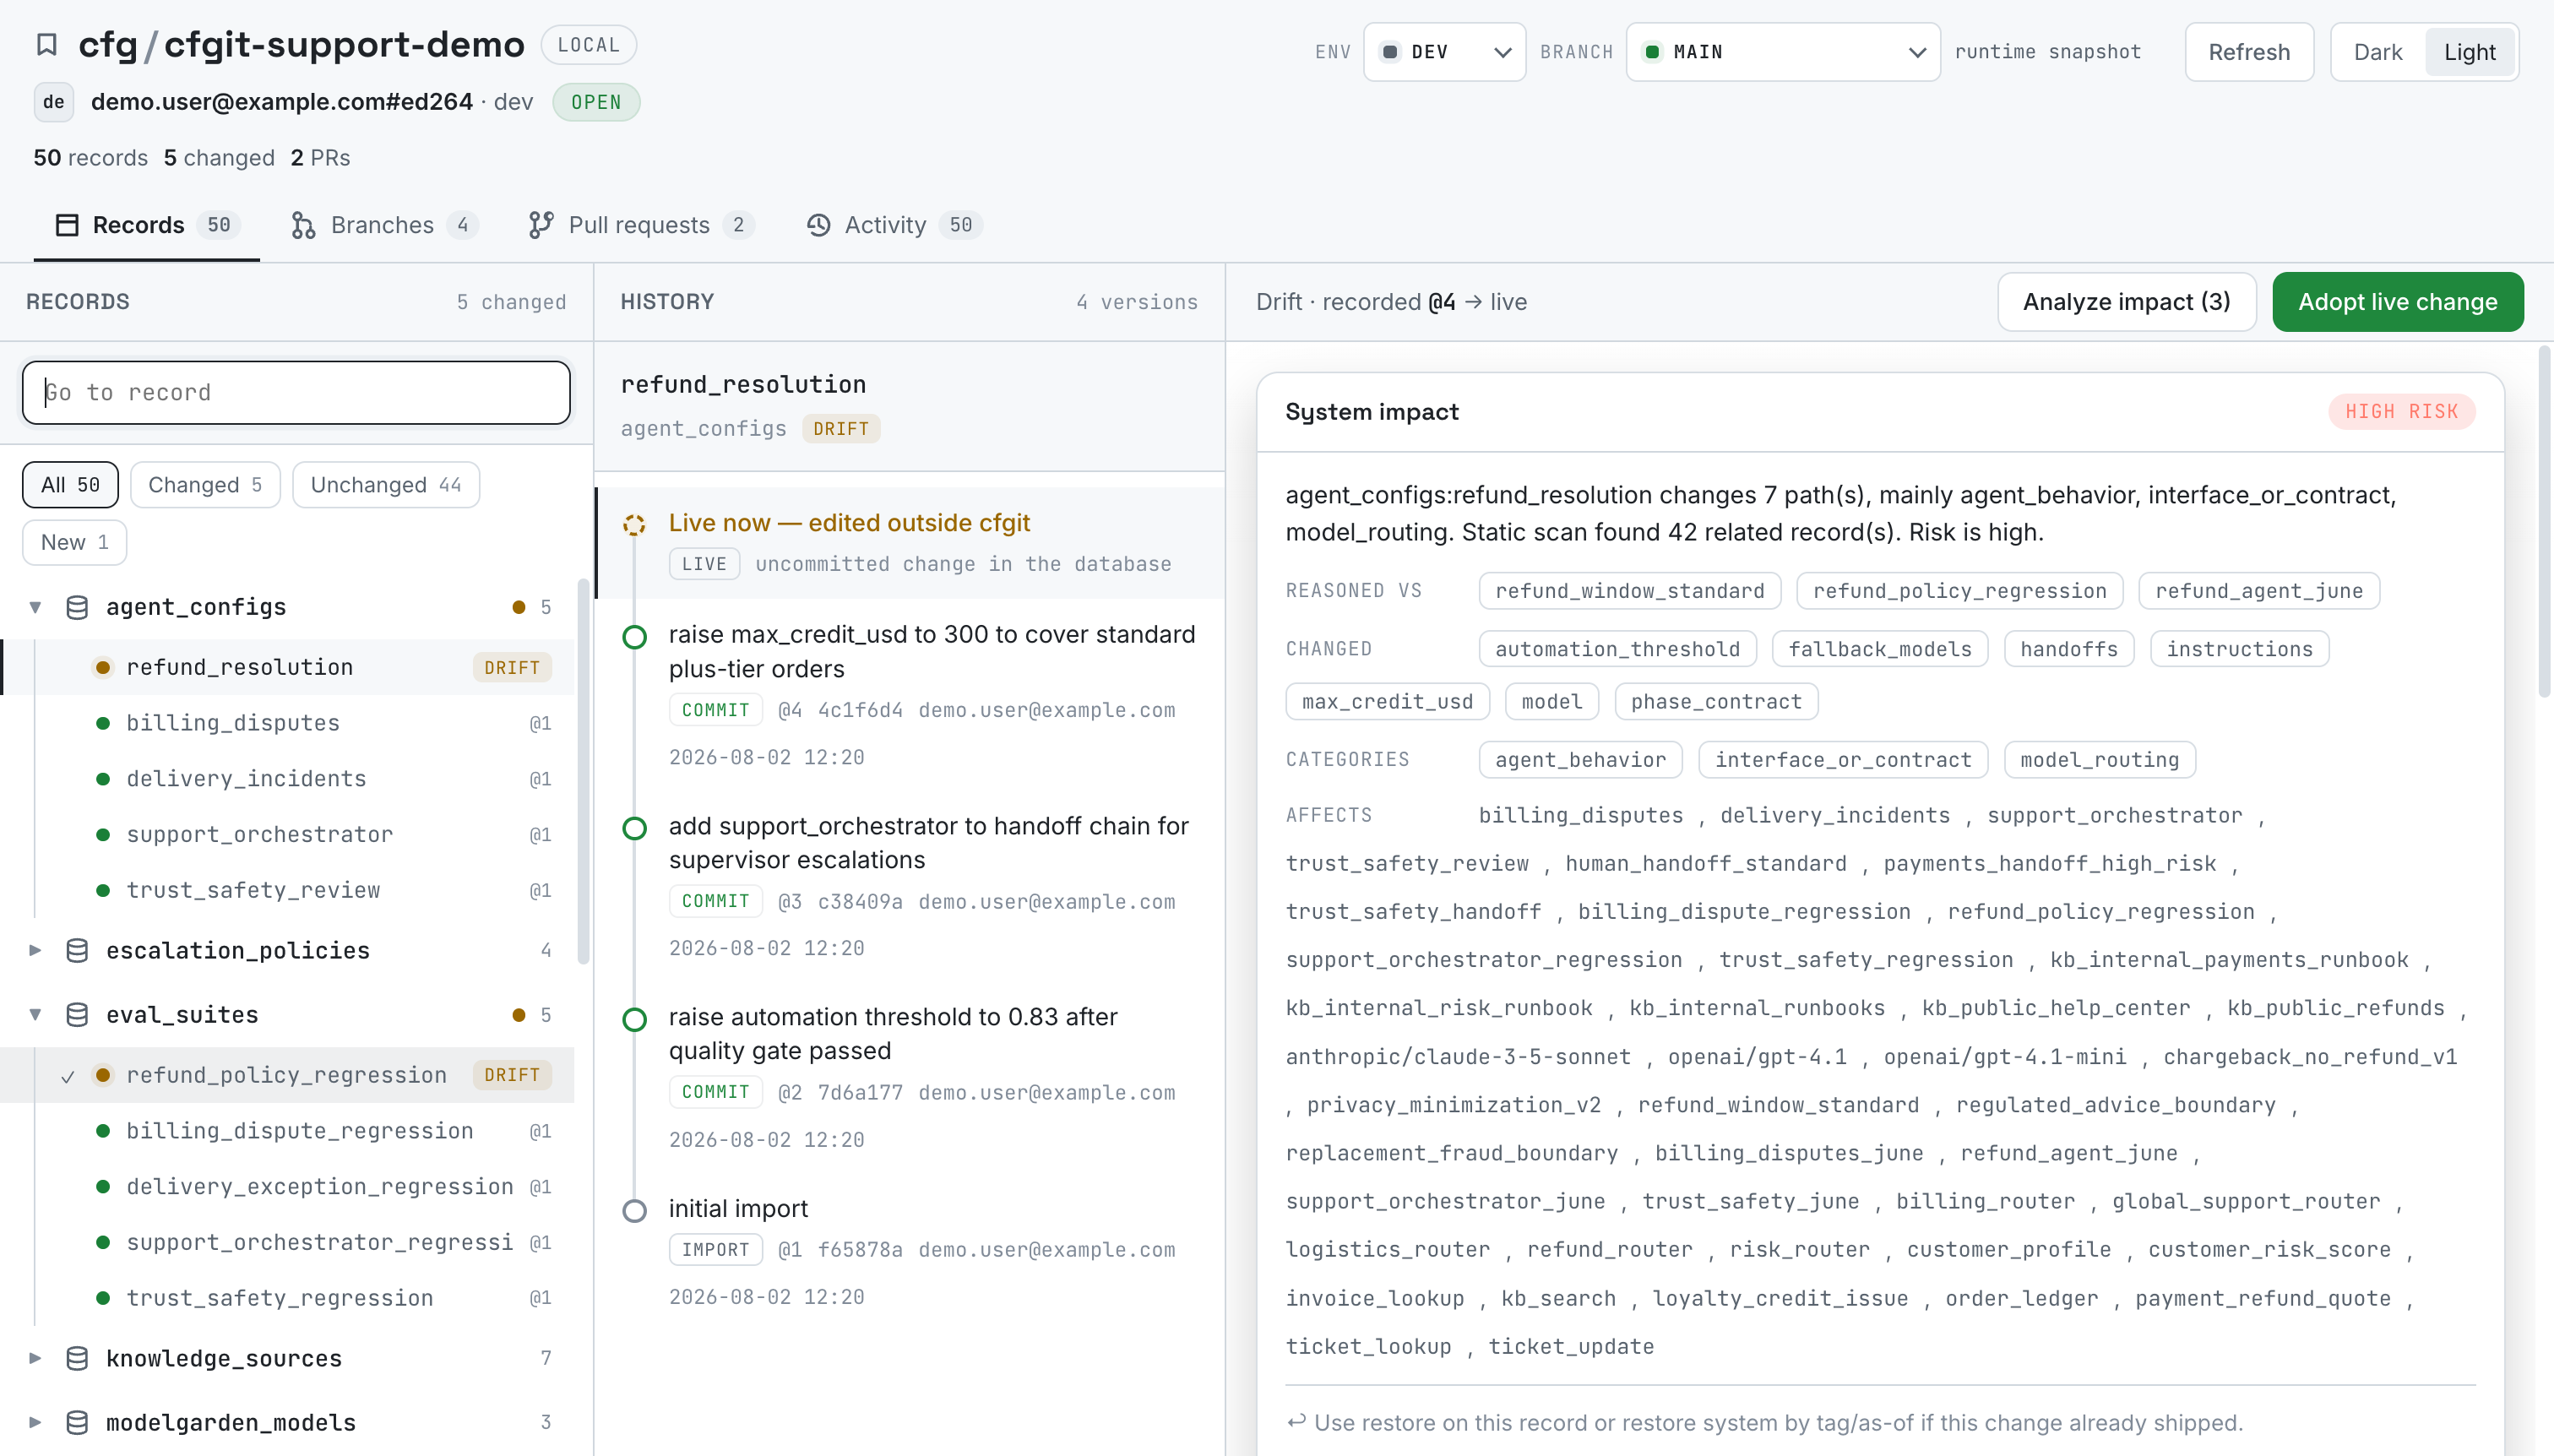Open the Records tab
This screenshot has height=1456, width=2554.
(147, 225)
